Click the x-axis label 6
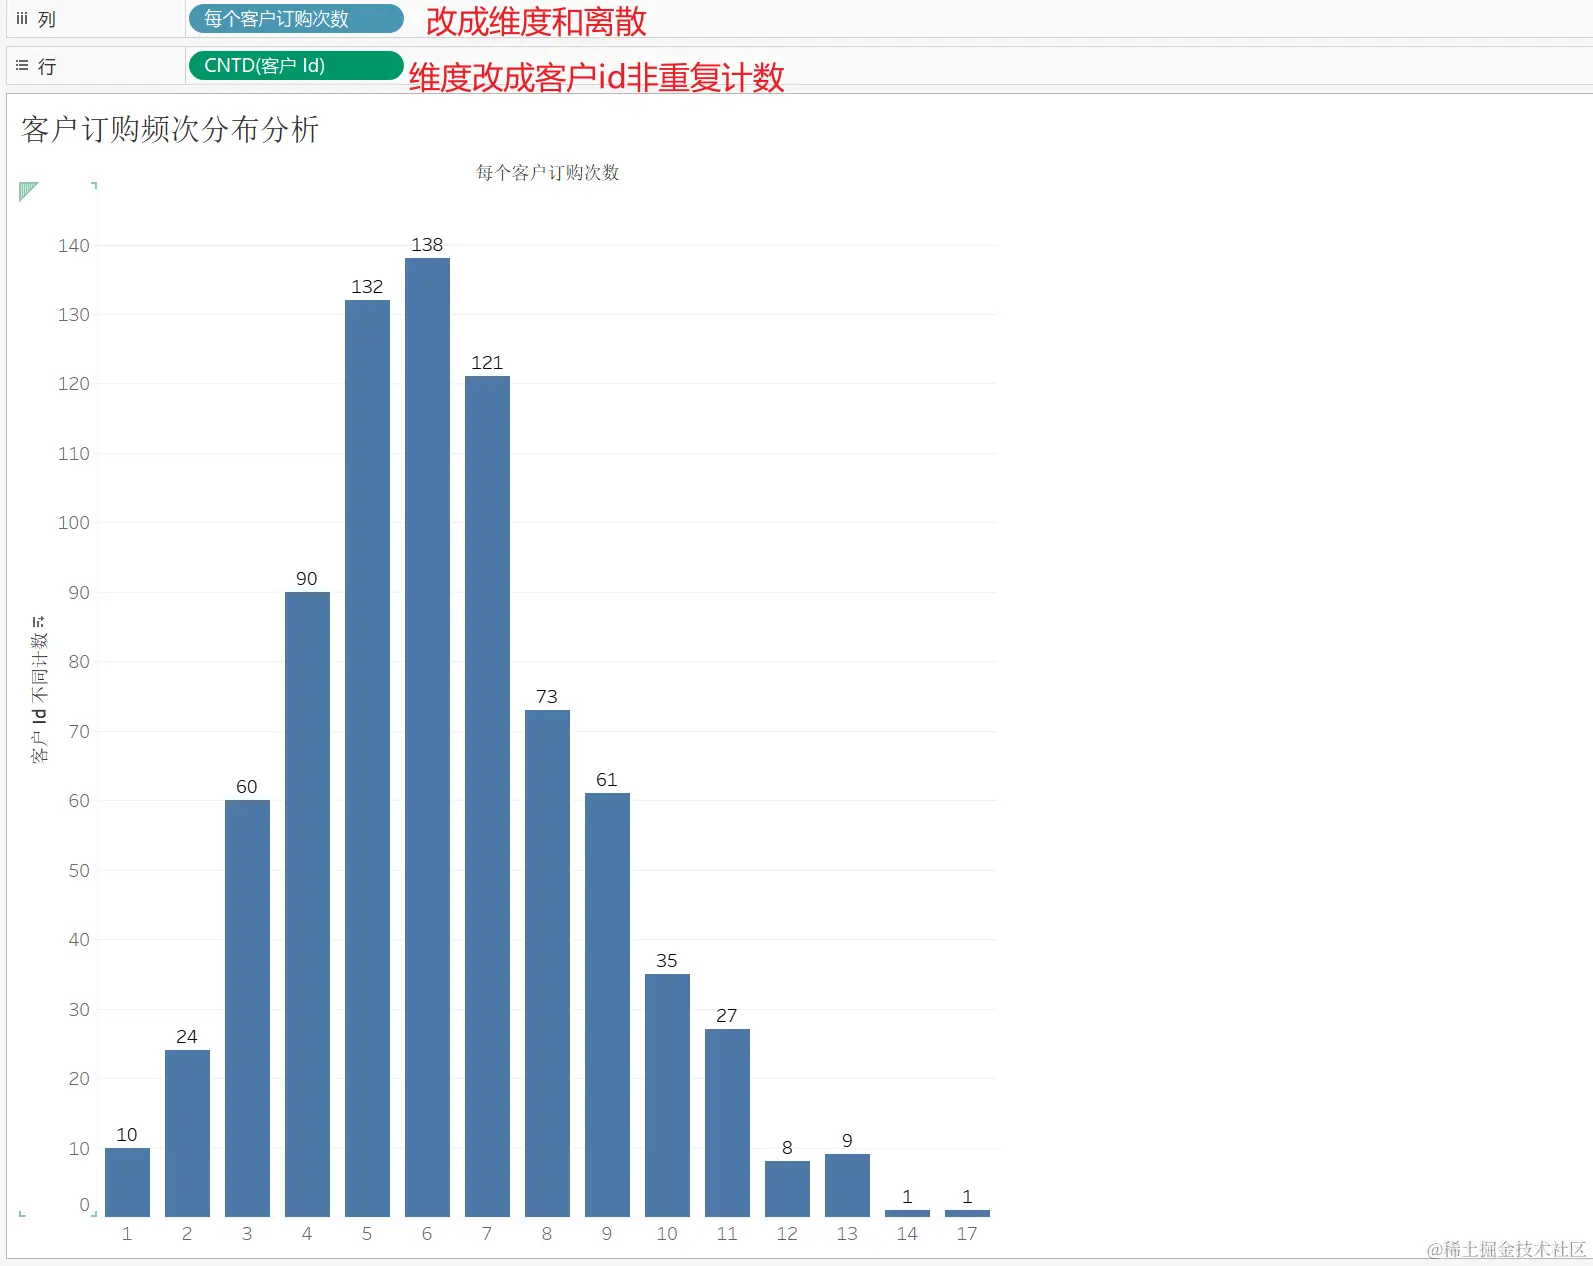 [427, 1234]
